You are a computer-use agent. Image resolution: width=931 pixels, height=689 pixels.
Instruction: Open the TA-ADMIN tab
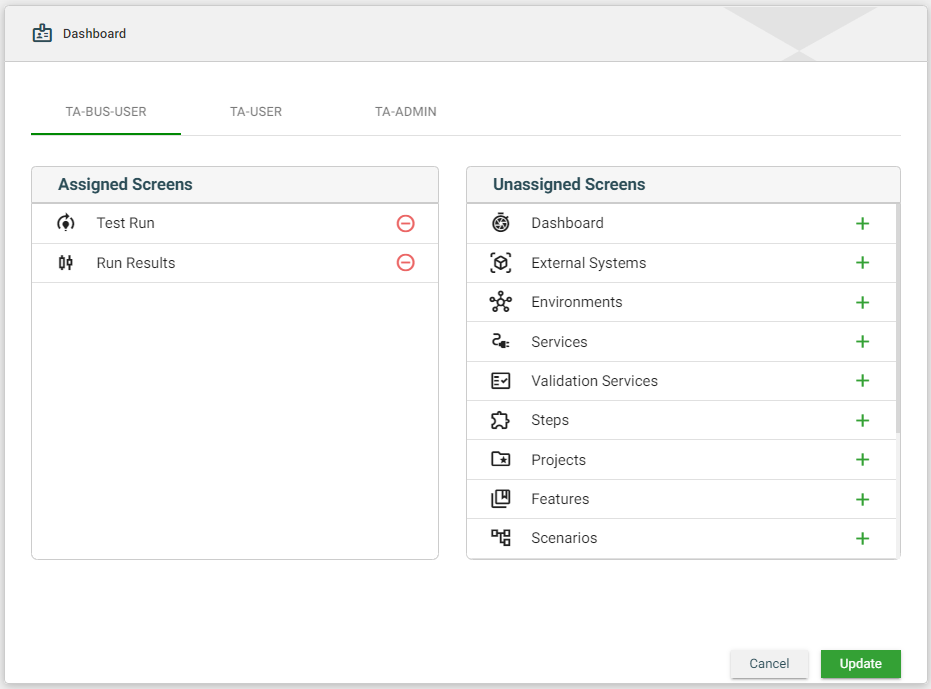(405, 112)
